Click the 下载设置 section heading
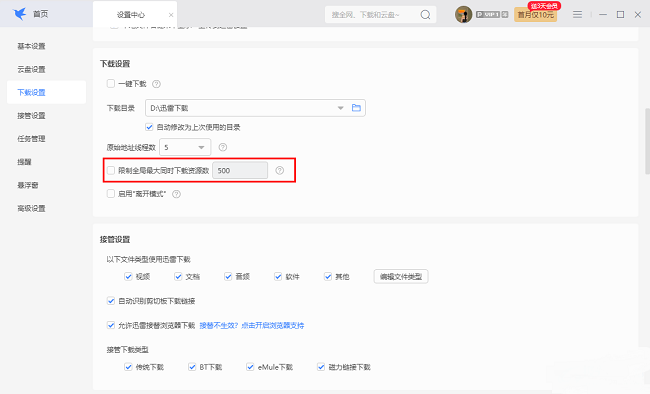Screen dimensions: 650x394 [x=115, y=64]
